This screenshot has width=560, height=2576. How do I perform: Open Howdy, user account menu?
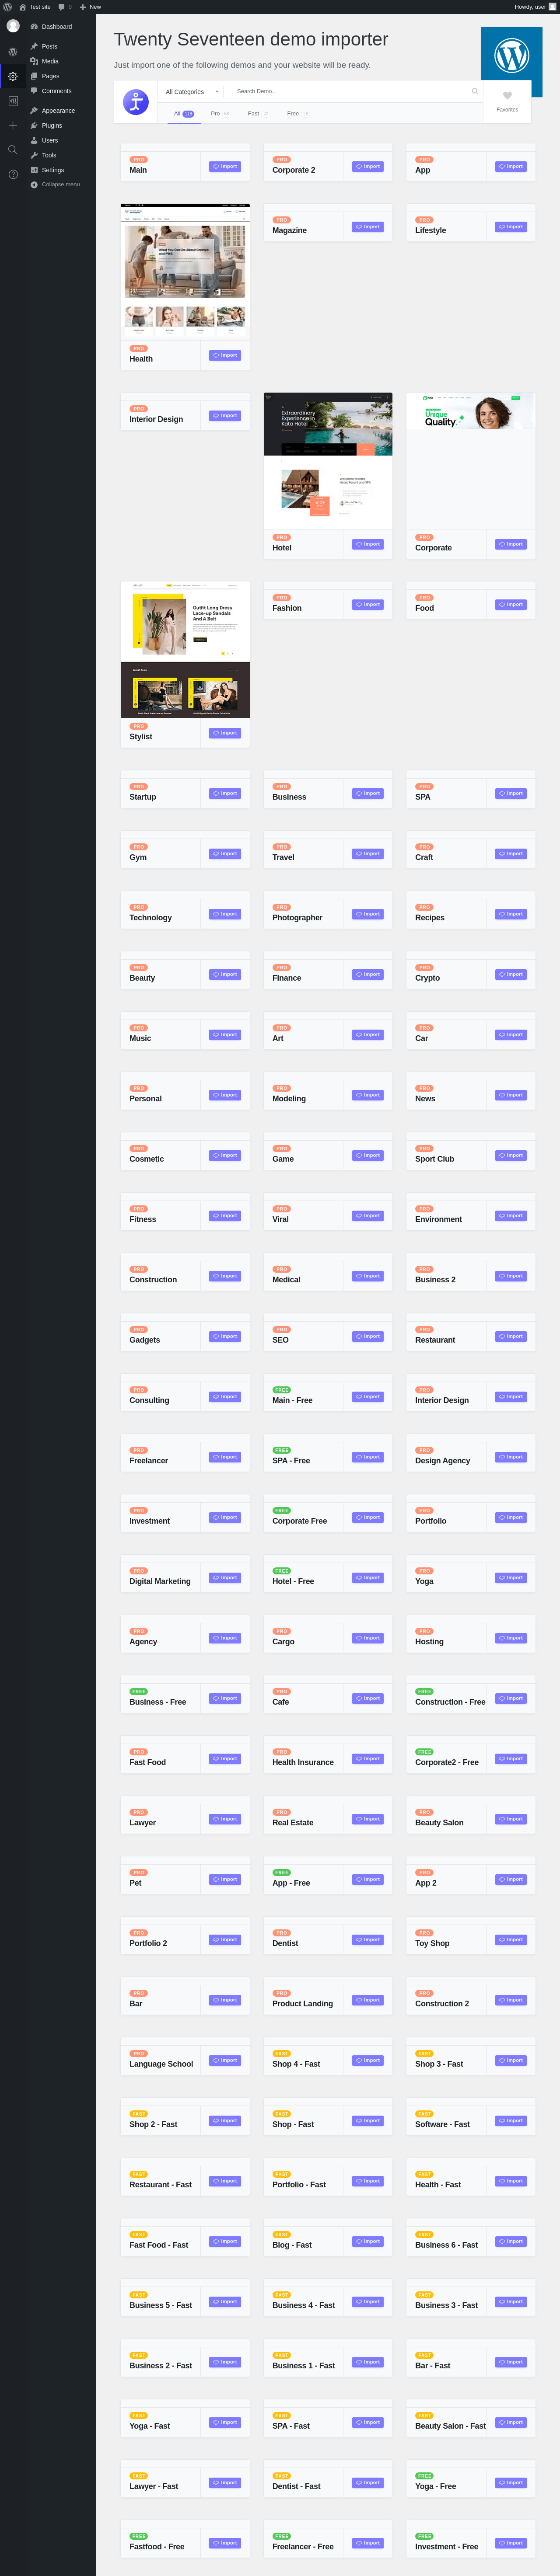click(x=534, y=6)
